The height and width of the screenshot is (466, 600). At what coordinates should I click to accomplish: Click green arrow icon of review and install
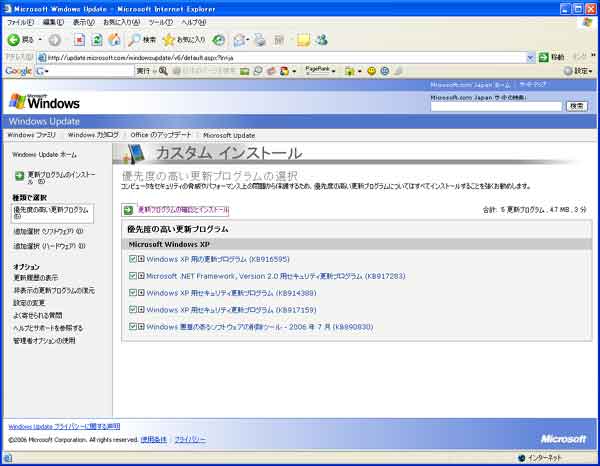(x=129, y=210)
